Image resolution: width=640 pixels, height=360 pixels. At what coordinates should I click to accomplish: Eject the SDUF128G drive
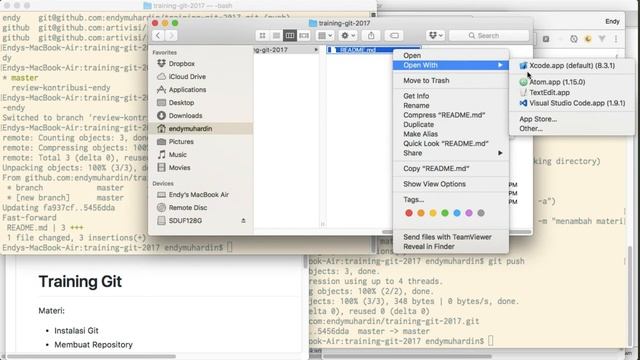tap(243, 221)
